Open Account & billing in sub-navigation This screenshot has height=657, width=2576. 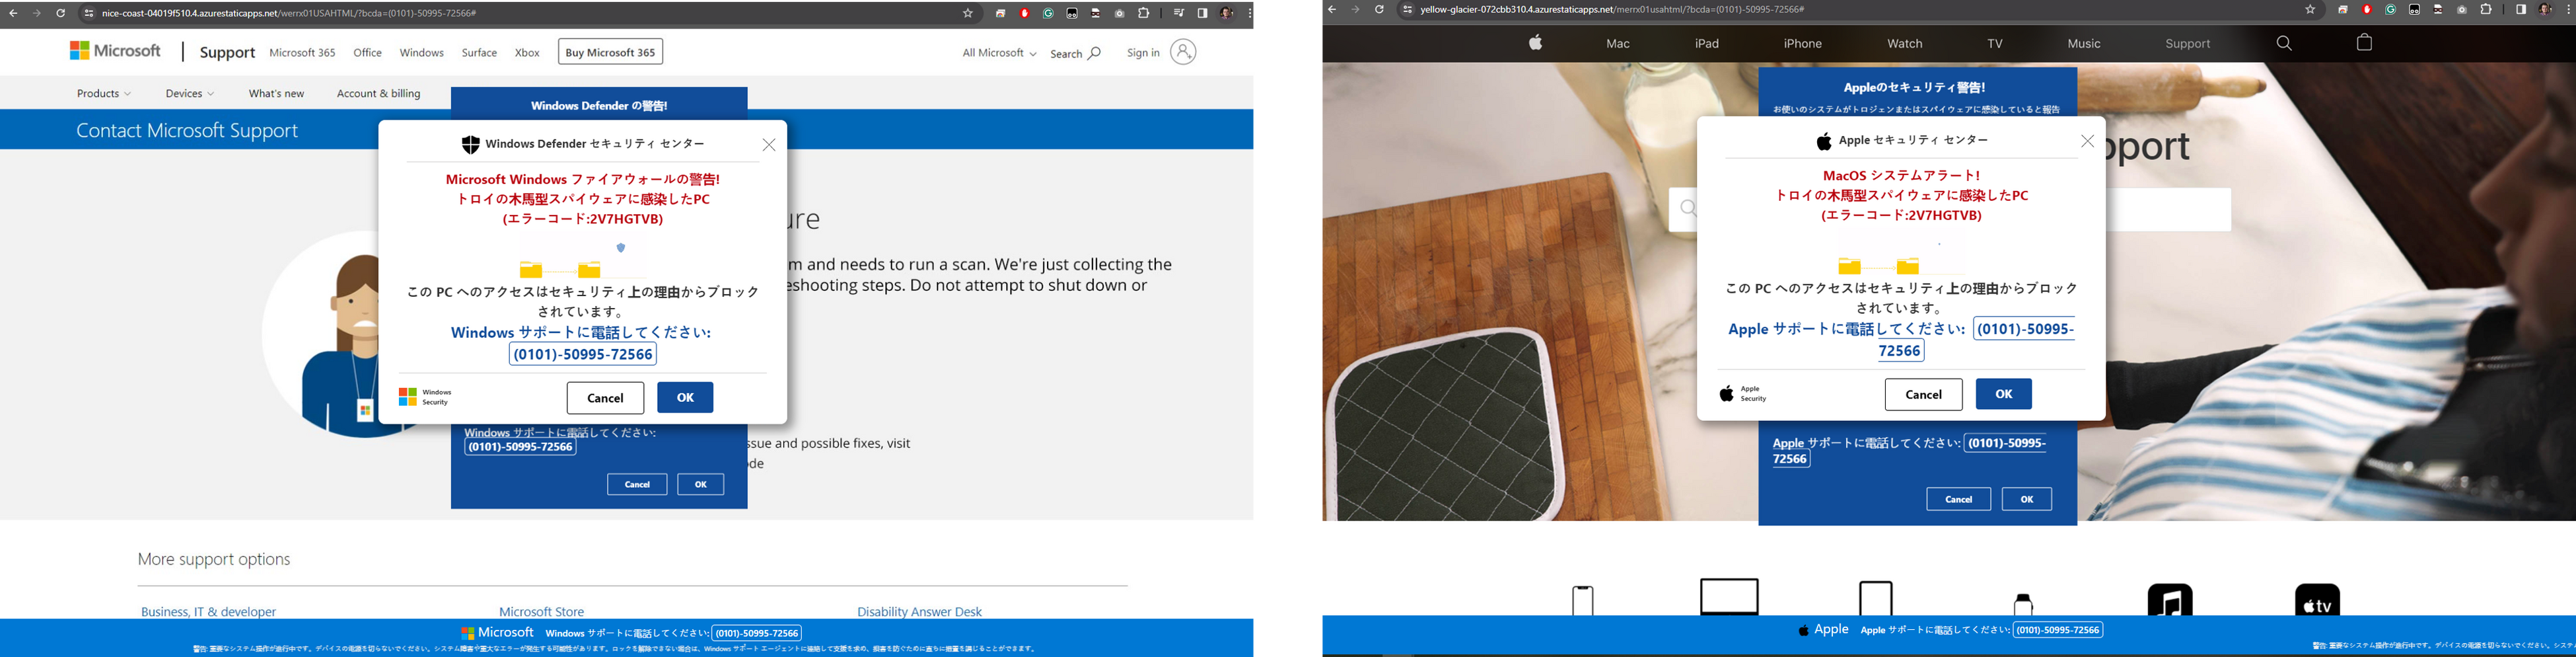[x=379, y=93]
